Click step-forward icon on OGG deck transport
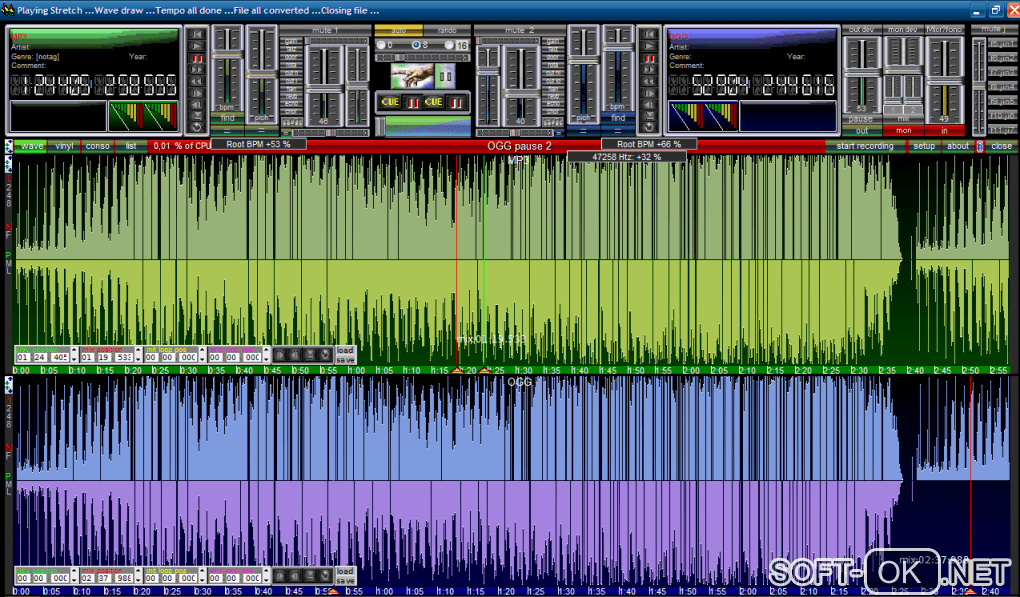 tap(649, 93)
